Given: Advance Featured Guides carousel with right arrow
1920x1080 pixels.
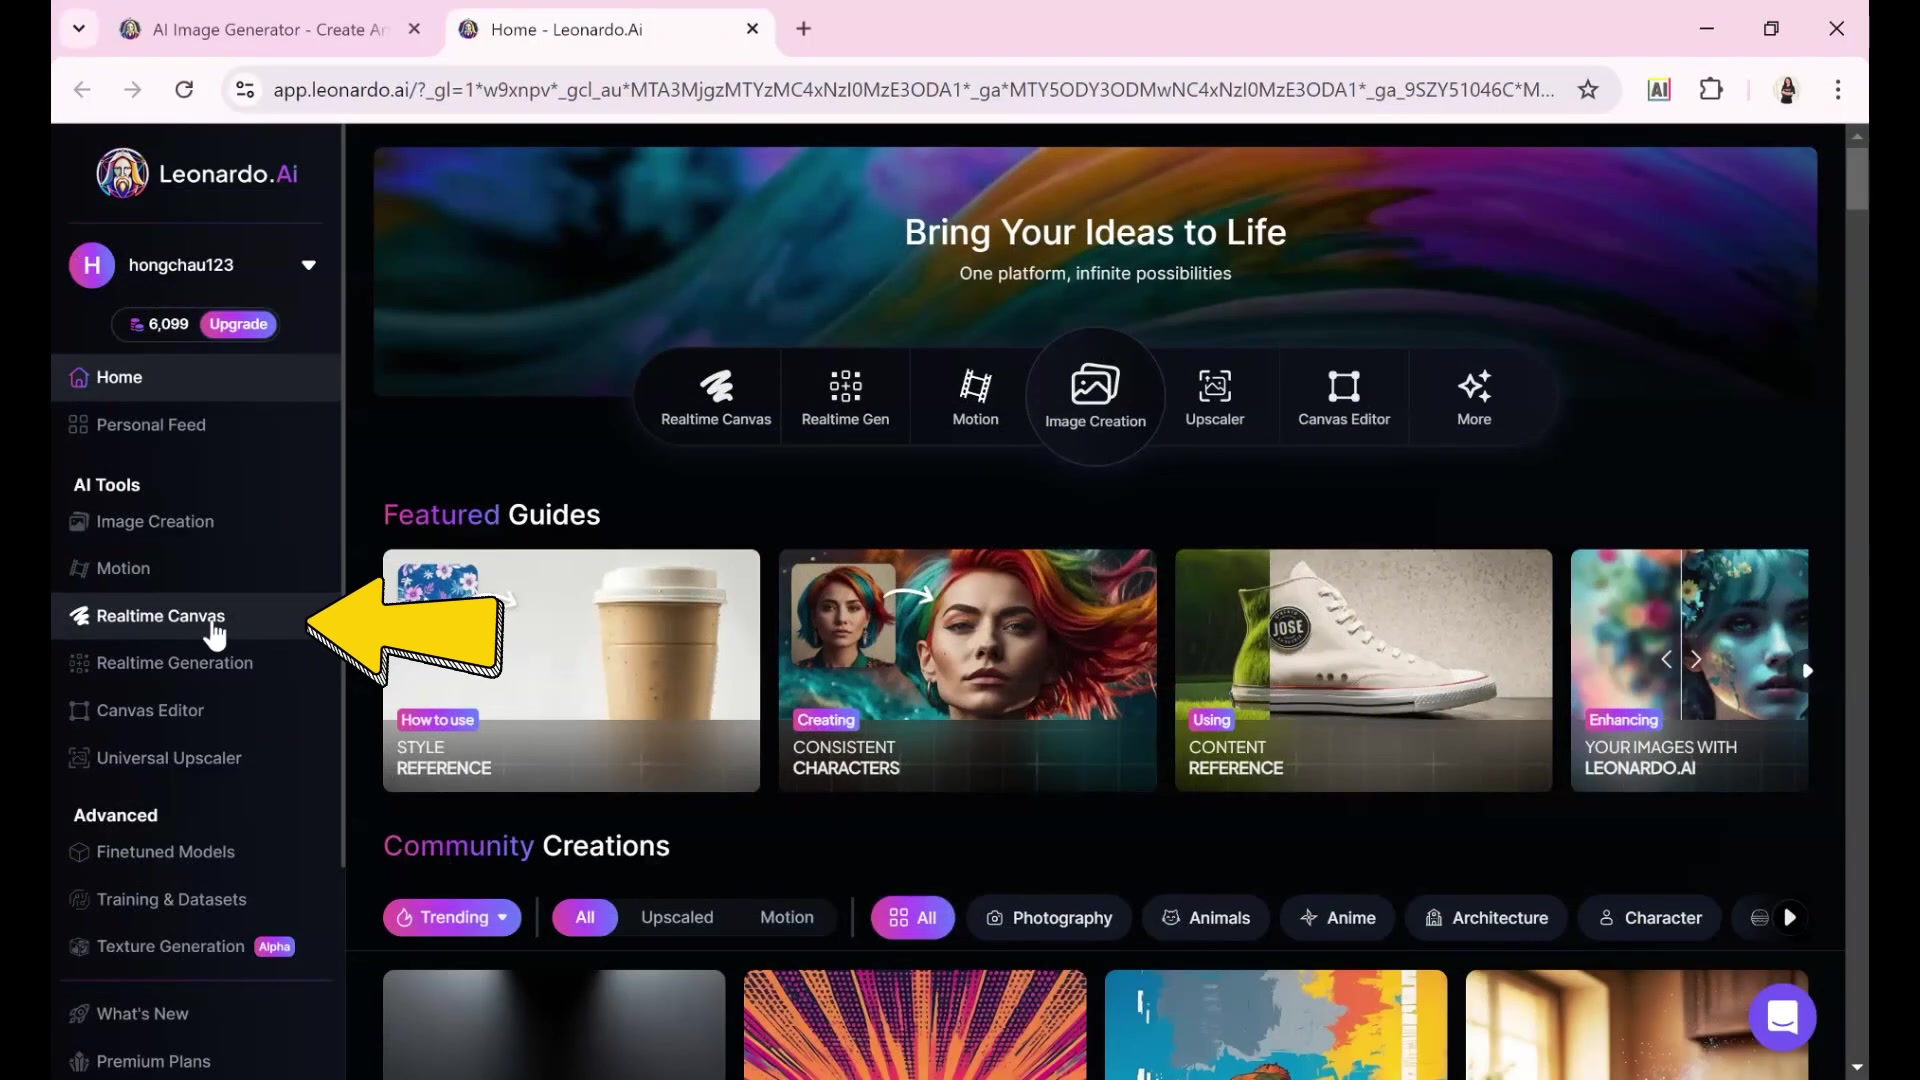Looking at the screenshot, I should click(x=1807, y=671).
